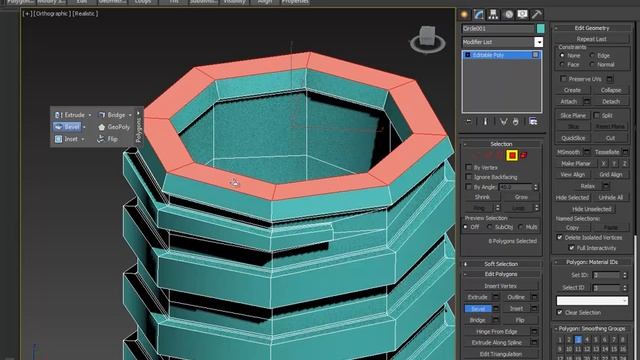Screen dimensions: 640x360
Task: Open viewport [+] general menu
Action: coord(28,13)
